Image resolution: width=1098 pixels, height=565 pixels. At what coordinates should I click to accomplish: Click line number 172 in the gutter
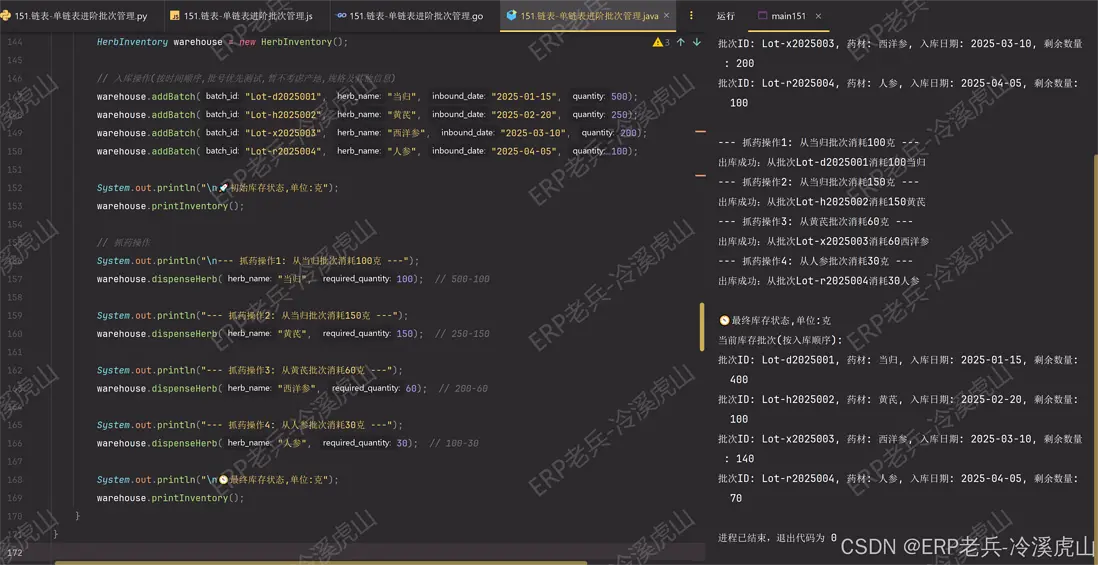[14, 552]
